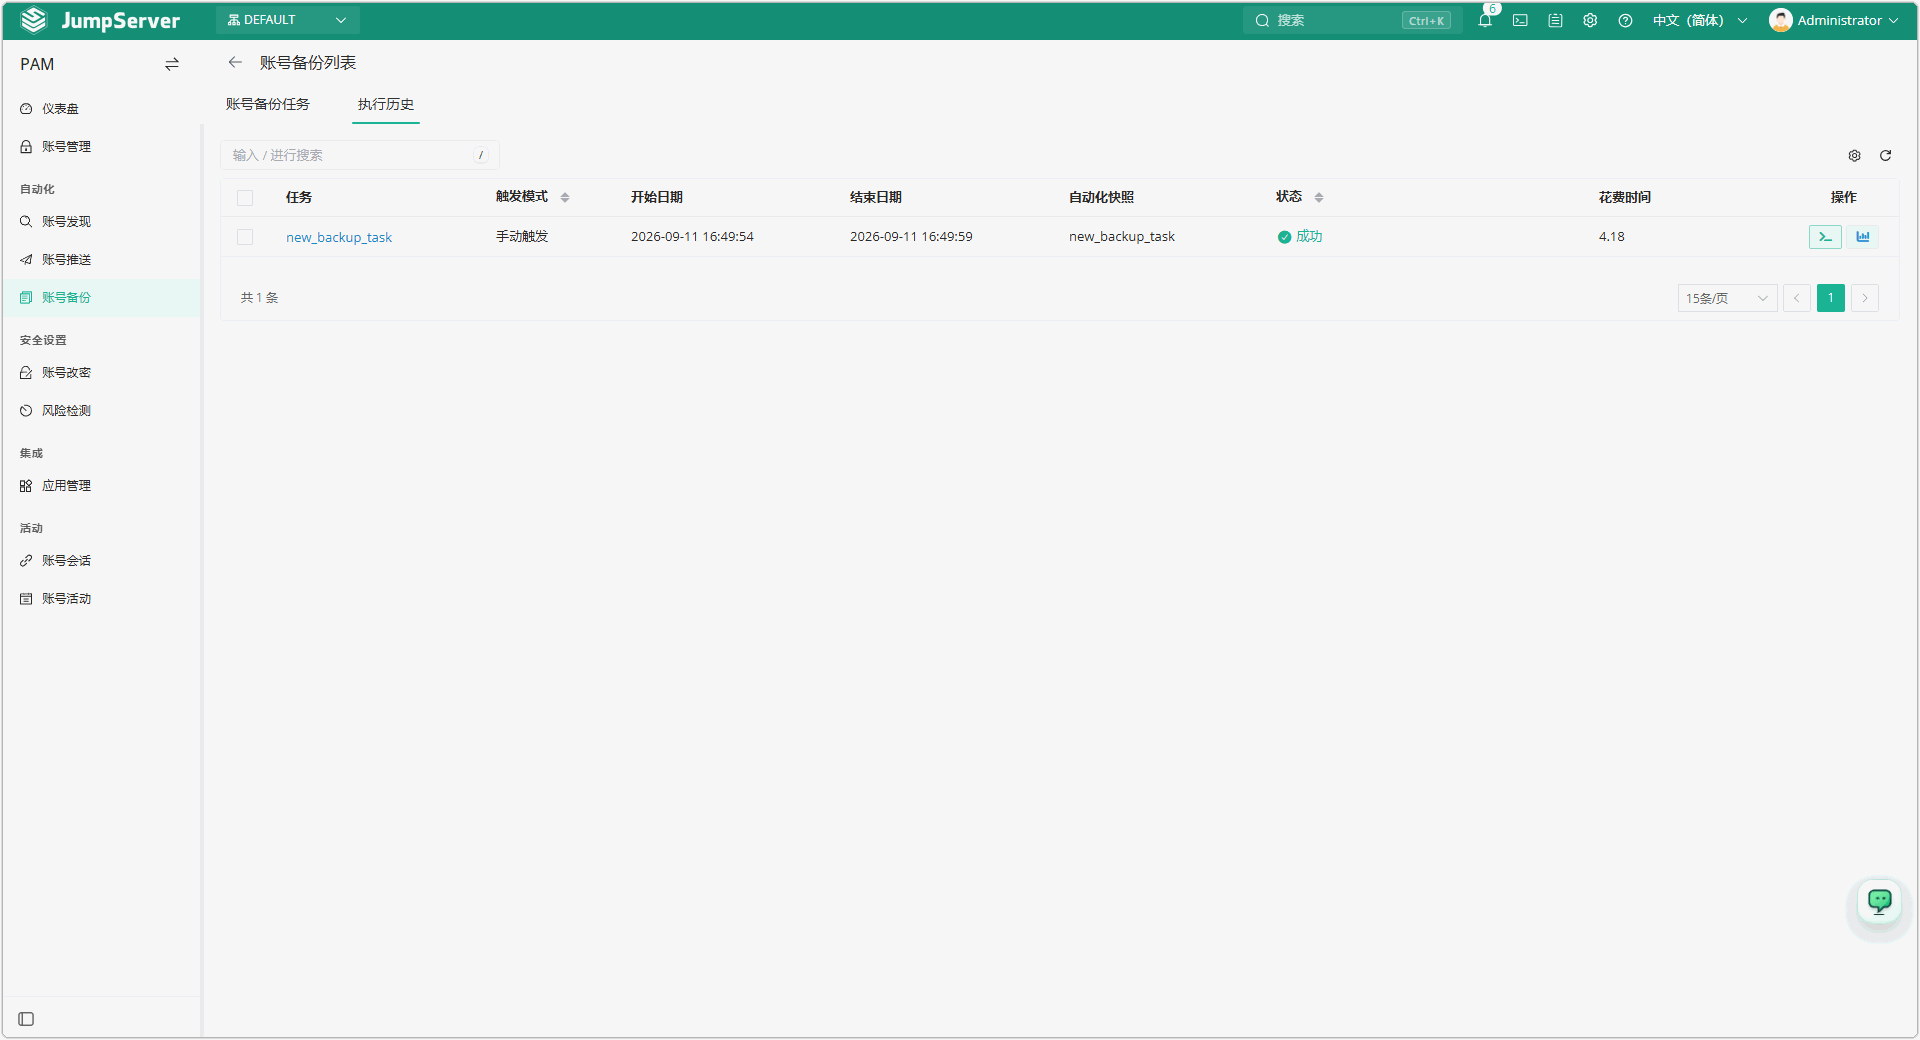The image size is (1920, 1040).
Task: Open the DEFAULT organization dropdown
Action: pos(287,20)
